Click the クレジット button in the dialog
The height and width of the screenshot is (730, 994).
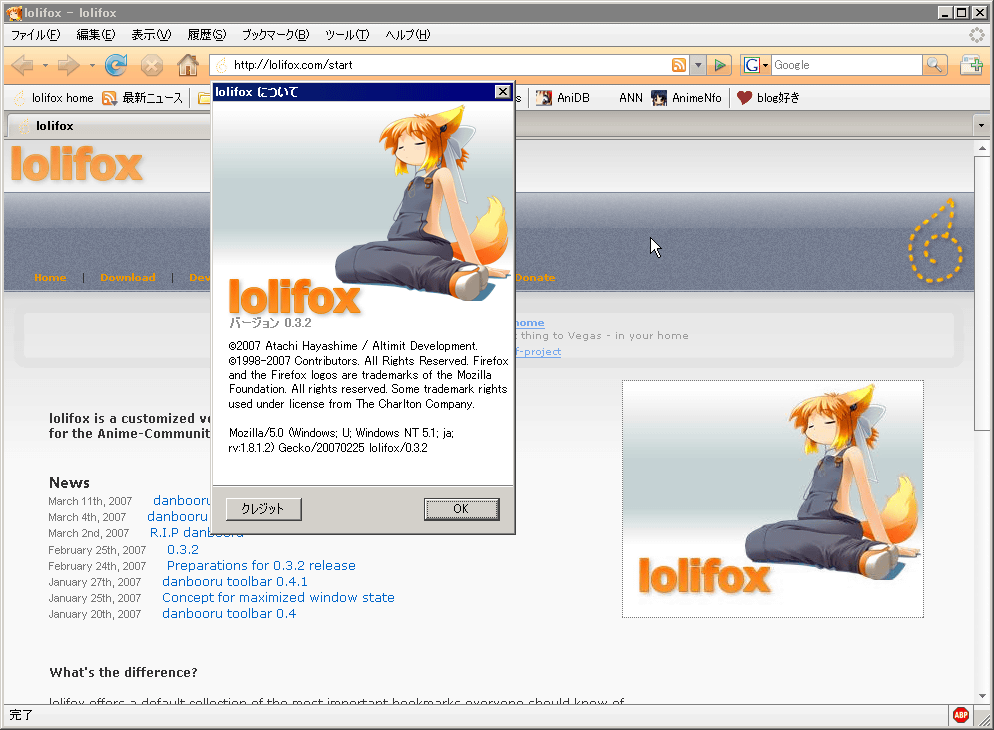(x=263, y=509)
